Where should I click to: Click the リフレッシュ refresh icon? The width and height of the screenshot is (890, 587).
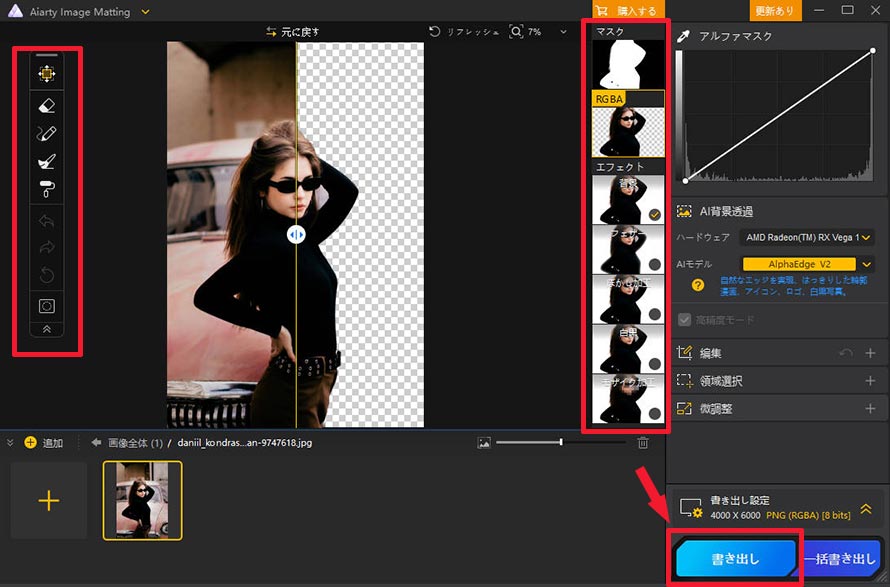click(435, 32)
